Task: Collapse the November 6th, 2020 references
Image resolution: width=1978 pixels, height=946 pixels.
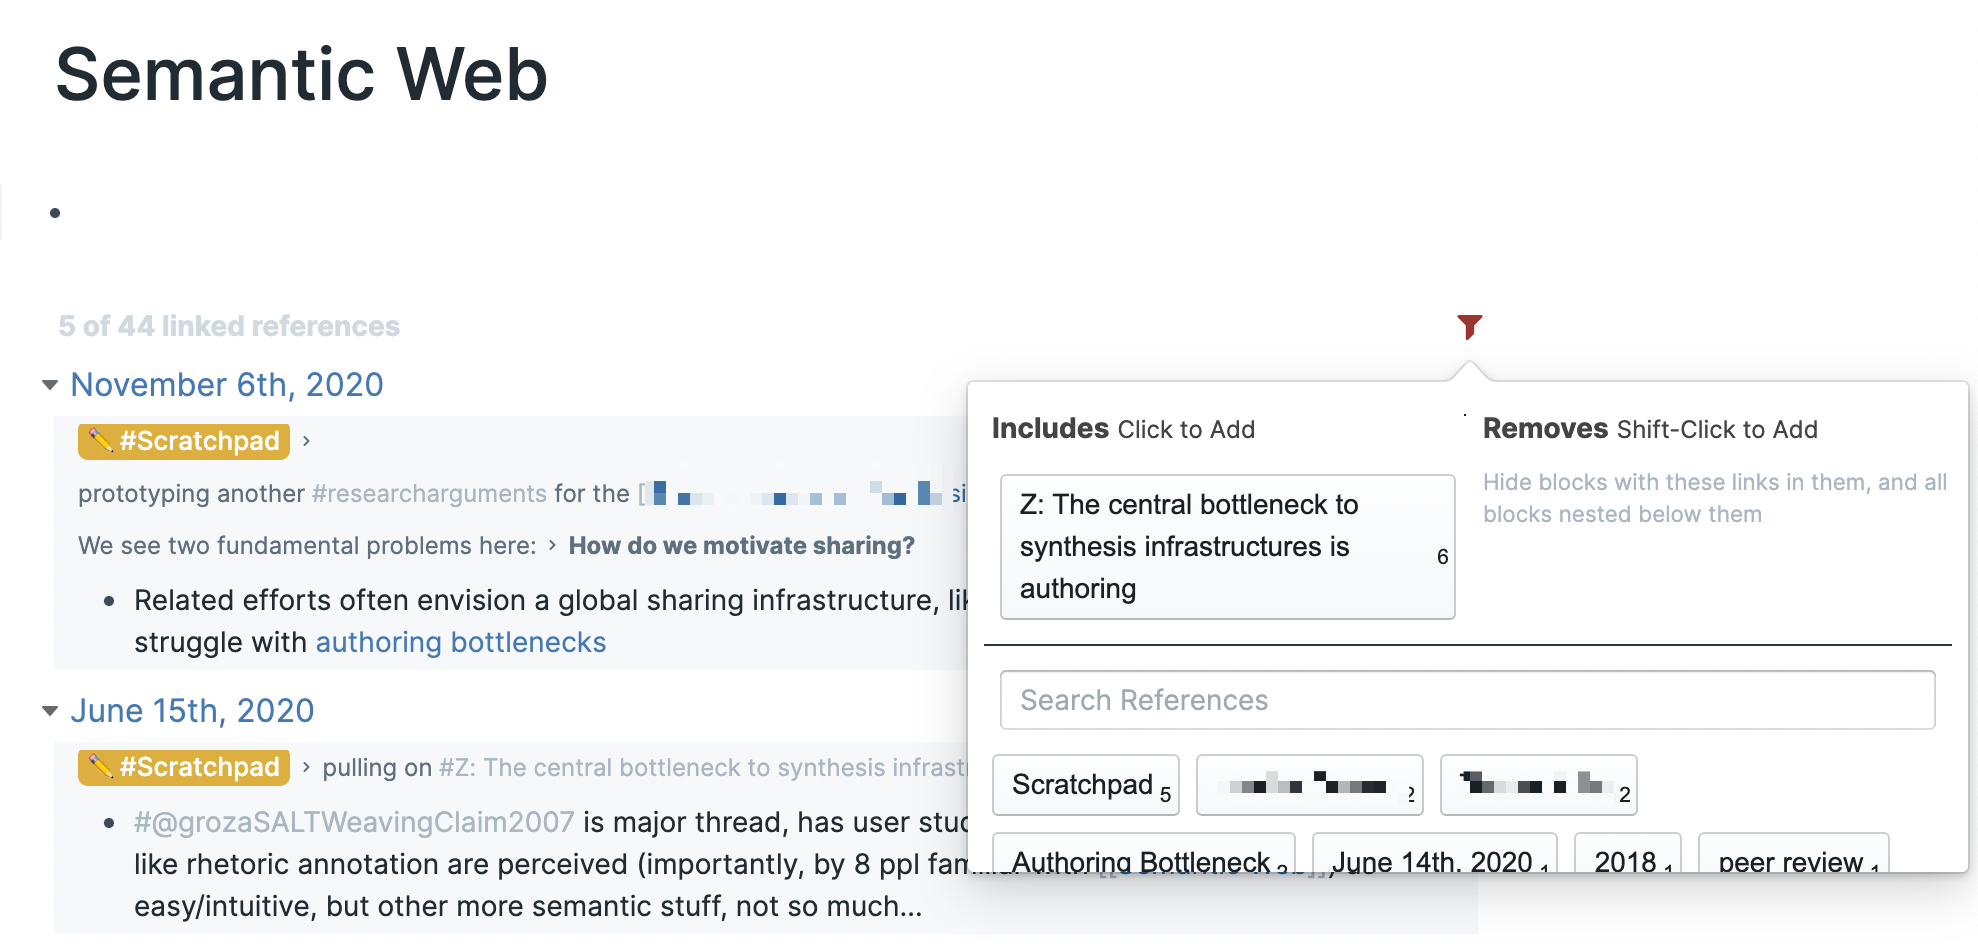Action: (x=50, y=385)
